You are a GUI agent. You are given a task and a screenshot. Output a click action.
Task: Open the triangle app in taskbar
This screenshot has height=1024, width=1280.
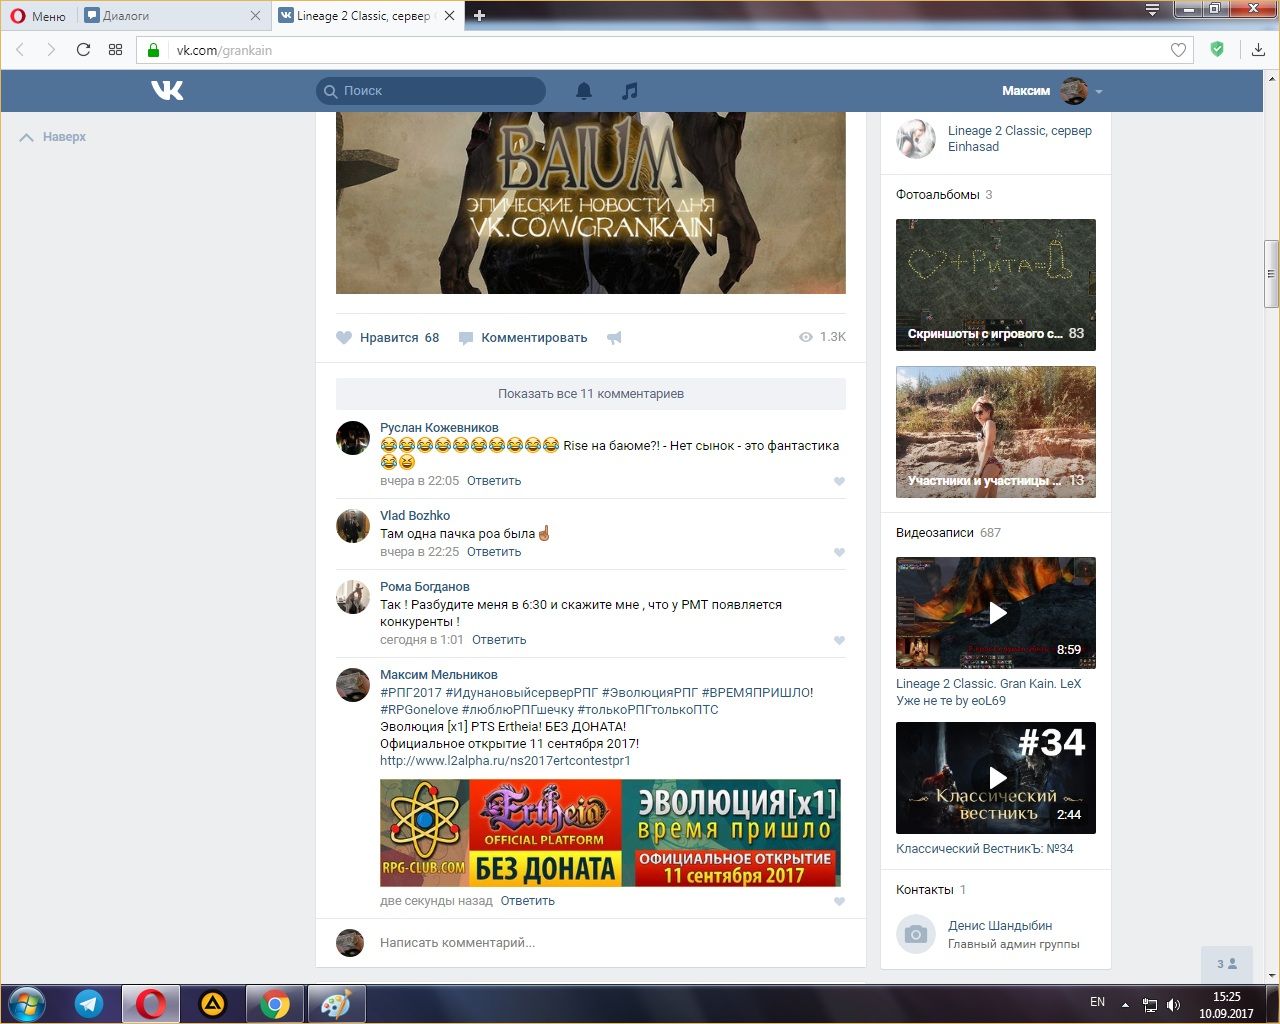pos(213,1004)
